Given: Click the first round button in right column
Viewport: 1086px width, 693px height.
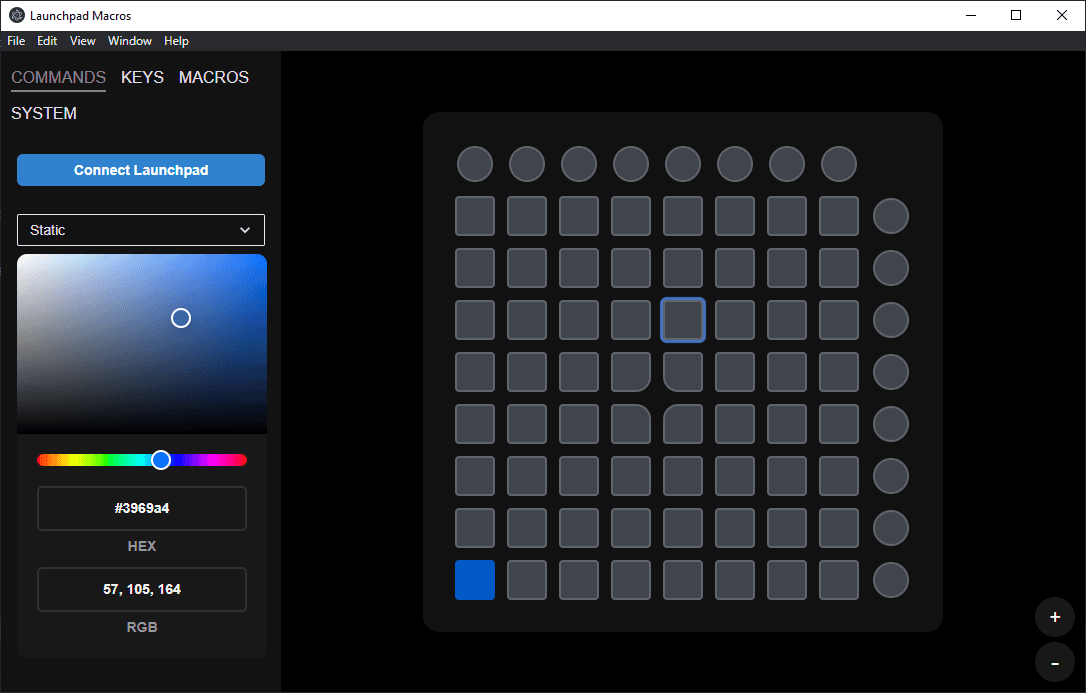Looking at the screenshot, I should [891, 216].
